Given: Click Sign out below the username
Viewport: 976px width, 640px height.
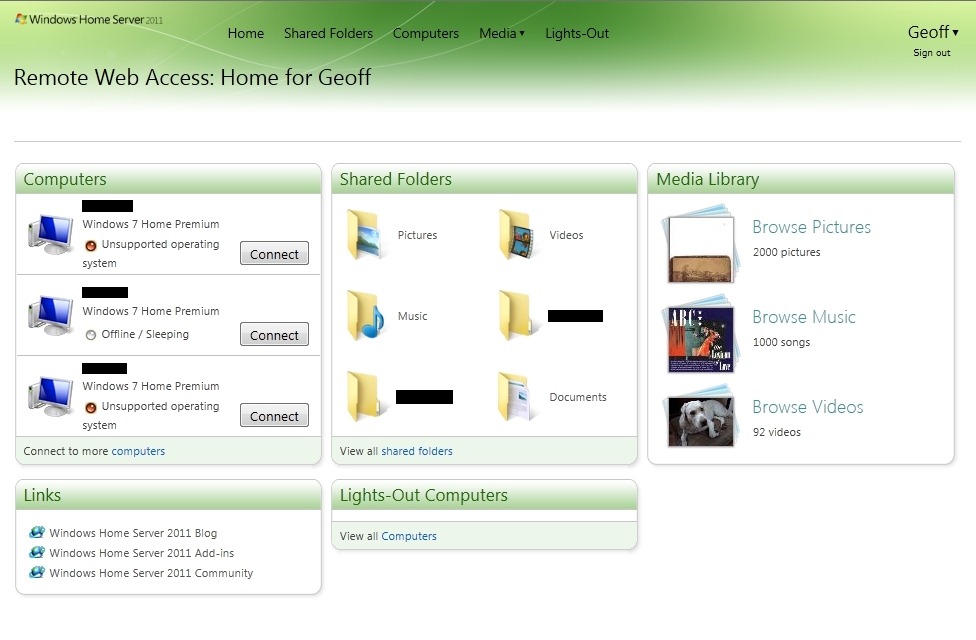Looking at the screenshot, I should tap(931, 53).
